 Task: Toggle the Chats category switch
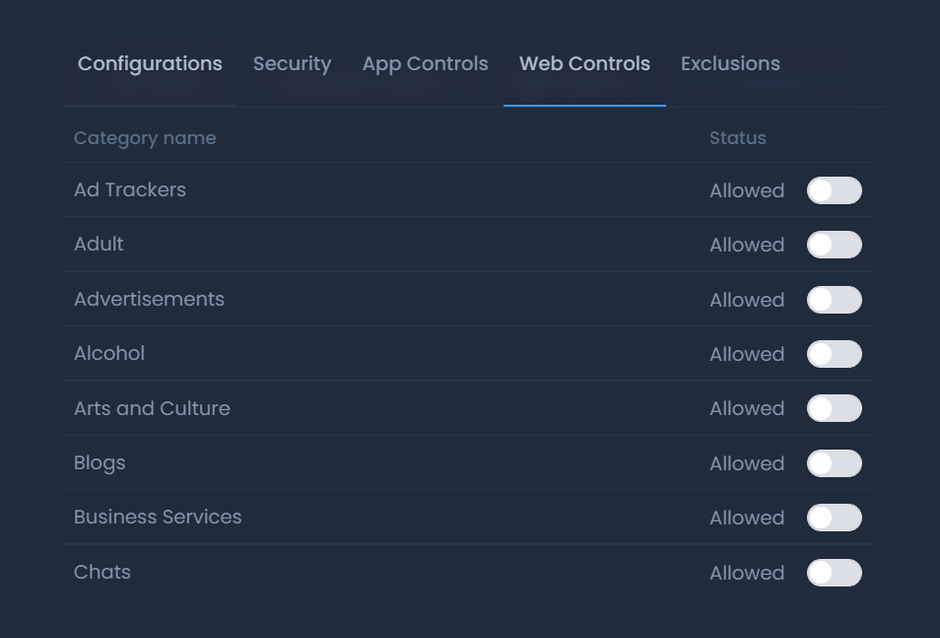click(834, 572)
